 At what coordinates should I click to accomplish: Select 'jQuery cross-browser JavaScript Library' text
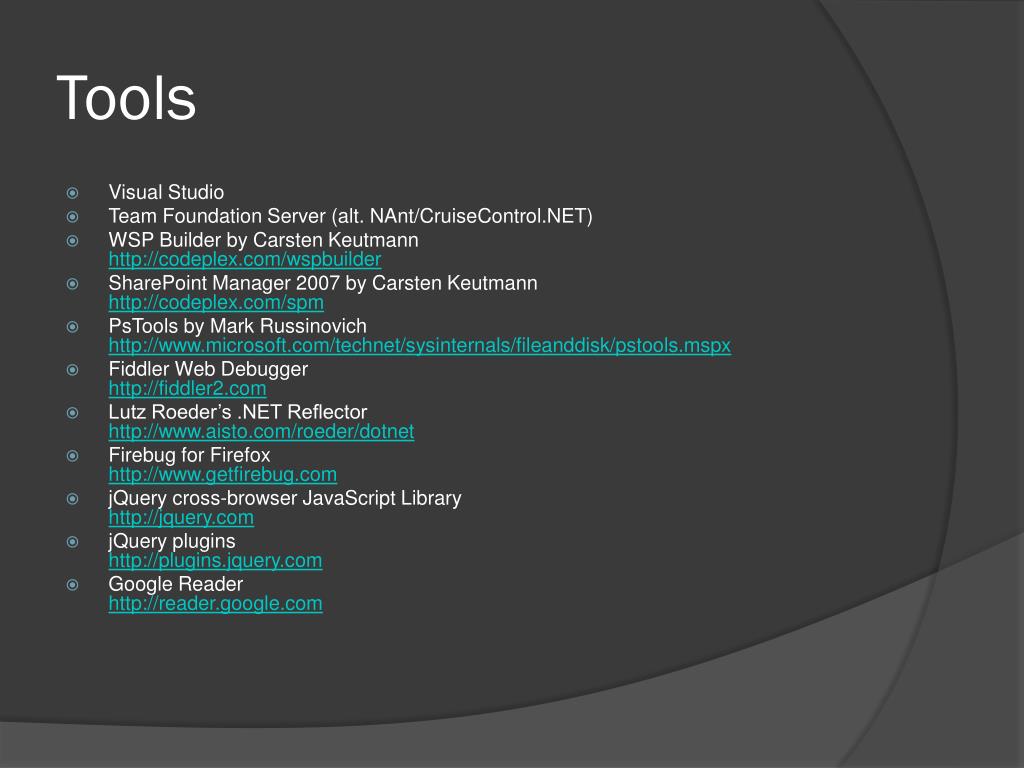click(285, 498)
